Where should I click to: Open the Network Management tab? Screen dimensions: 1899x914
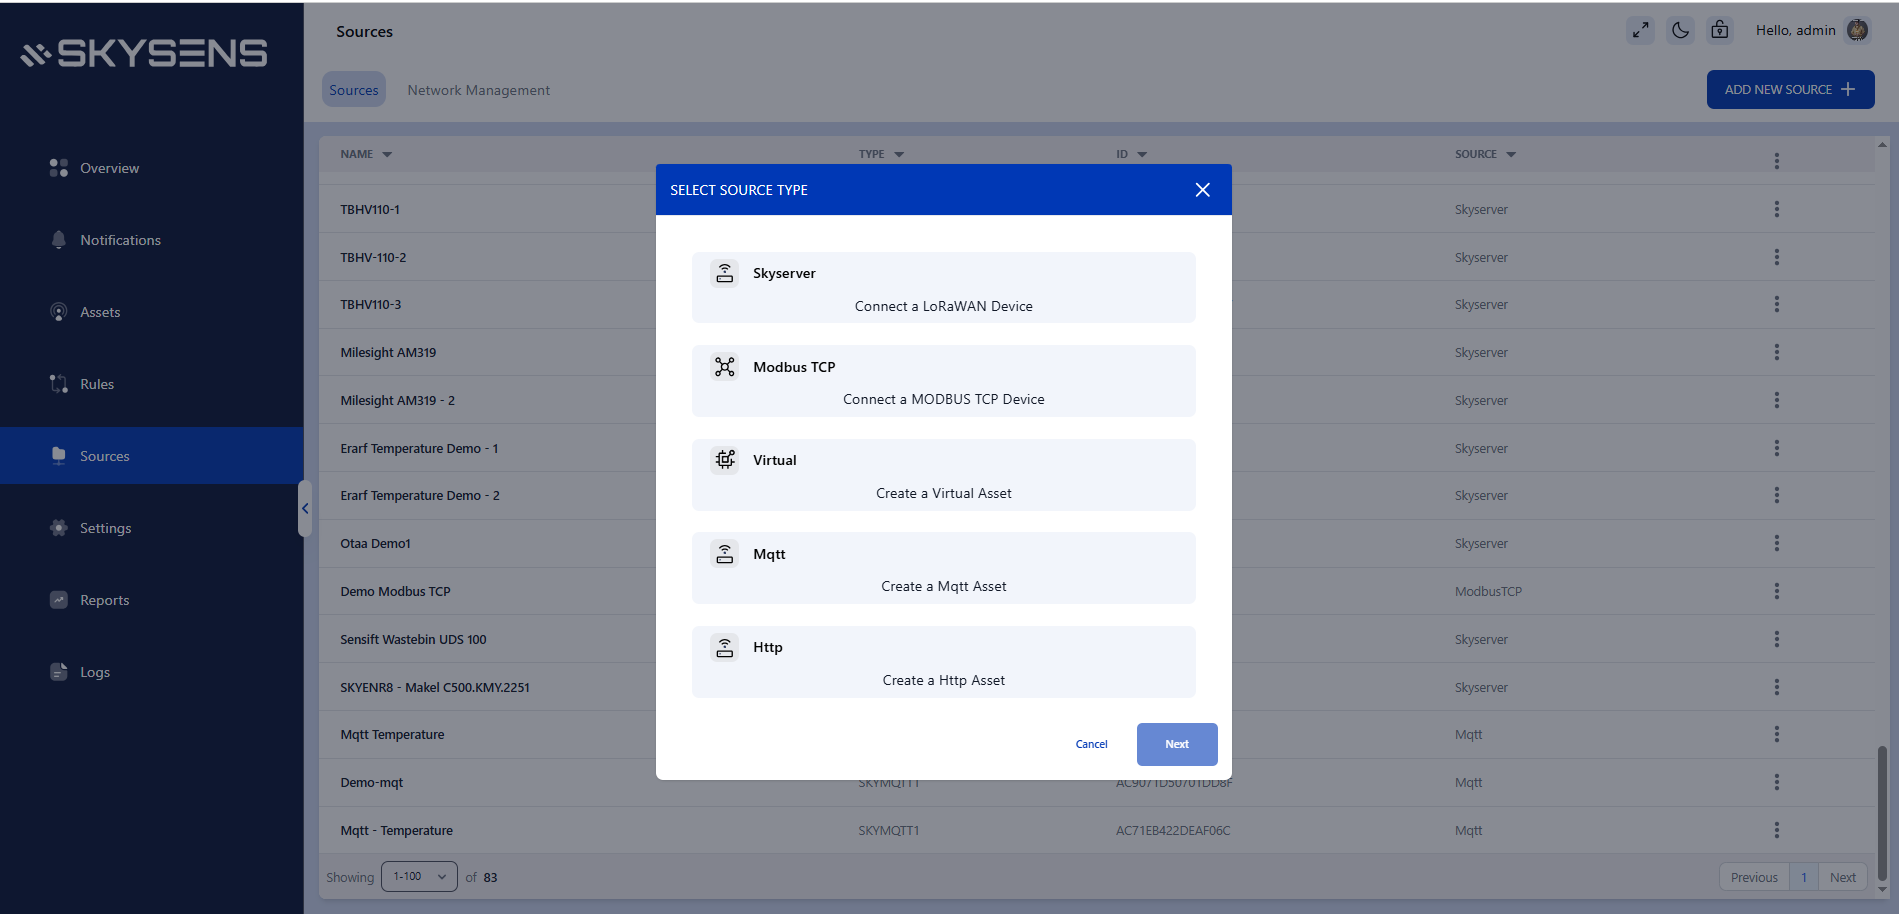[x=478, y=90]
